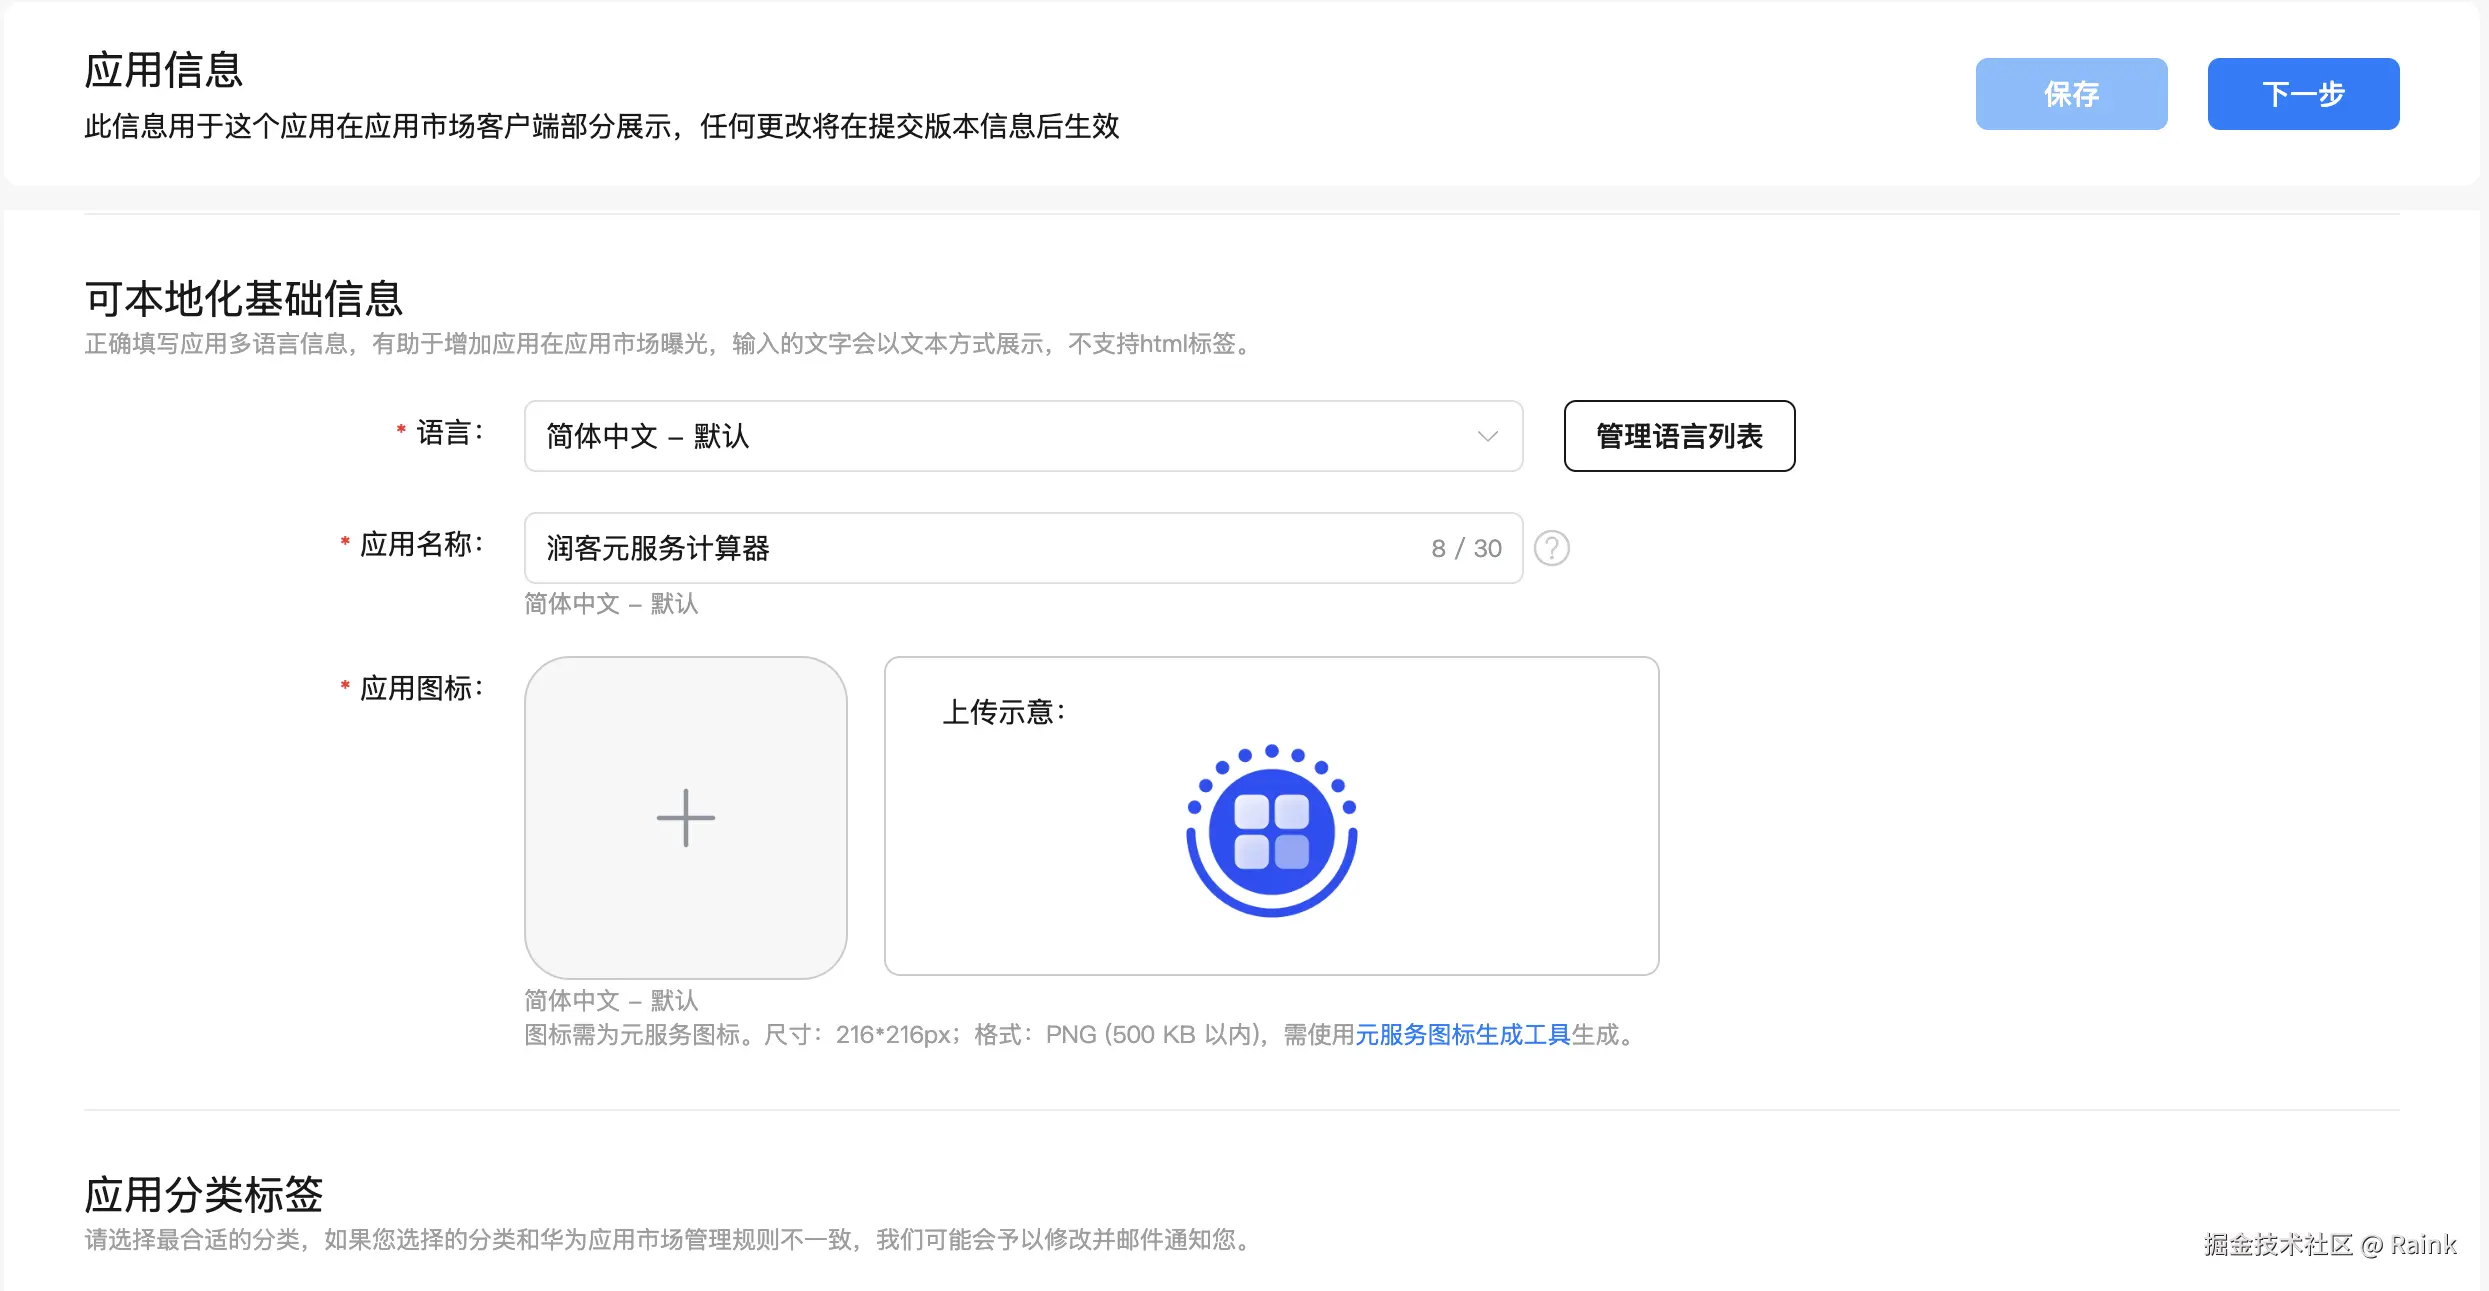Proceed with the 下一步 button
This screenshot has height=1291, width=2489.
2302,94
